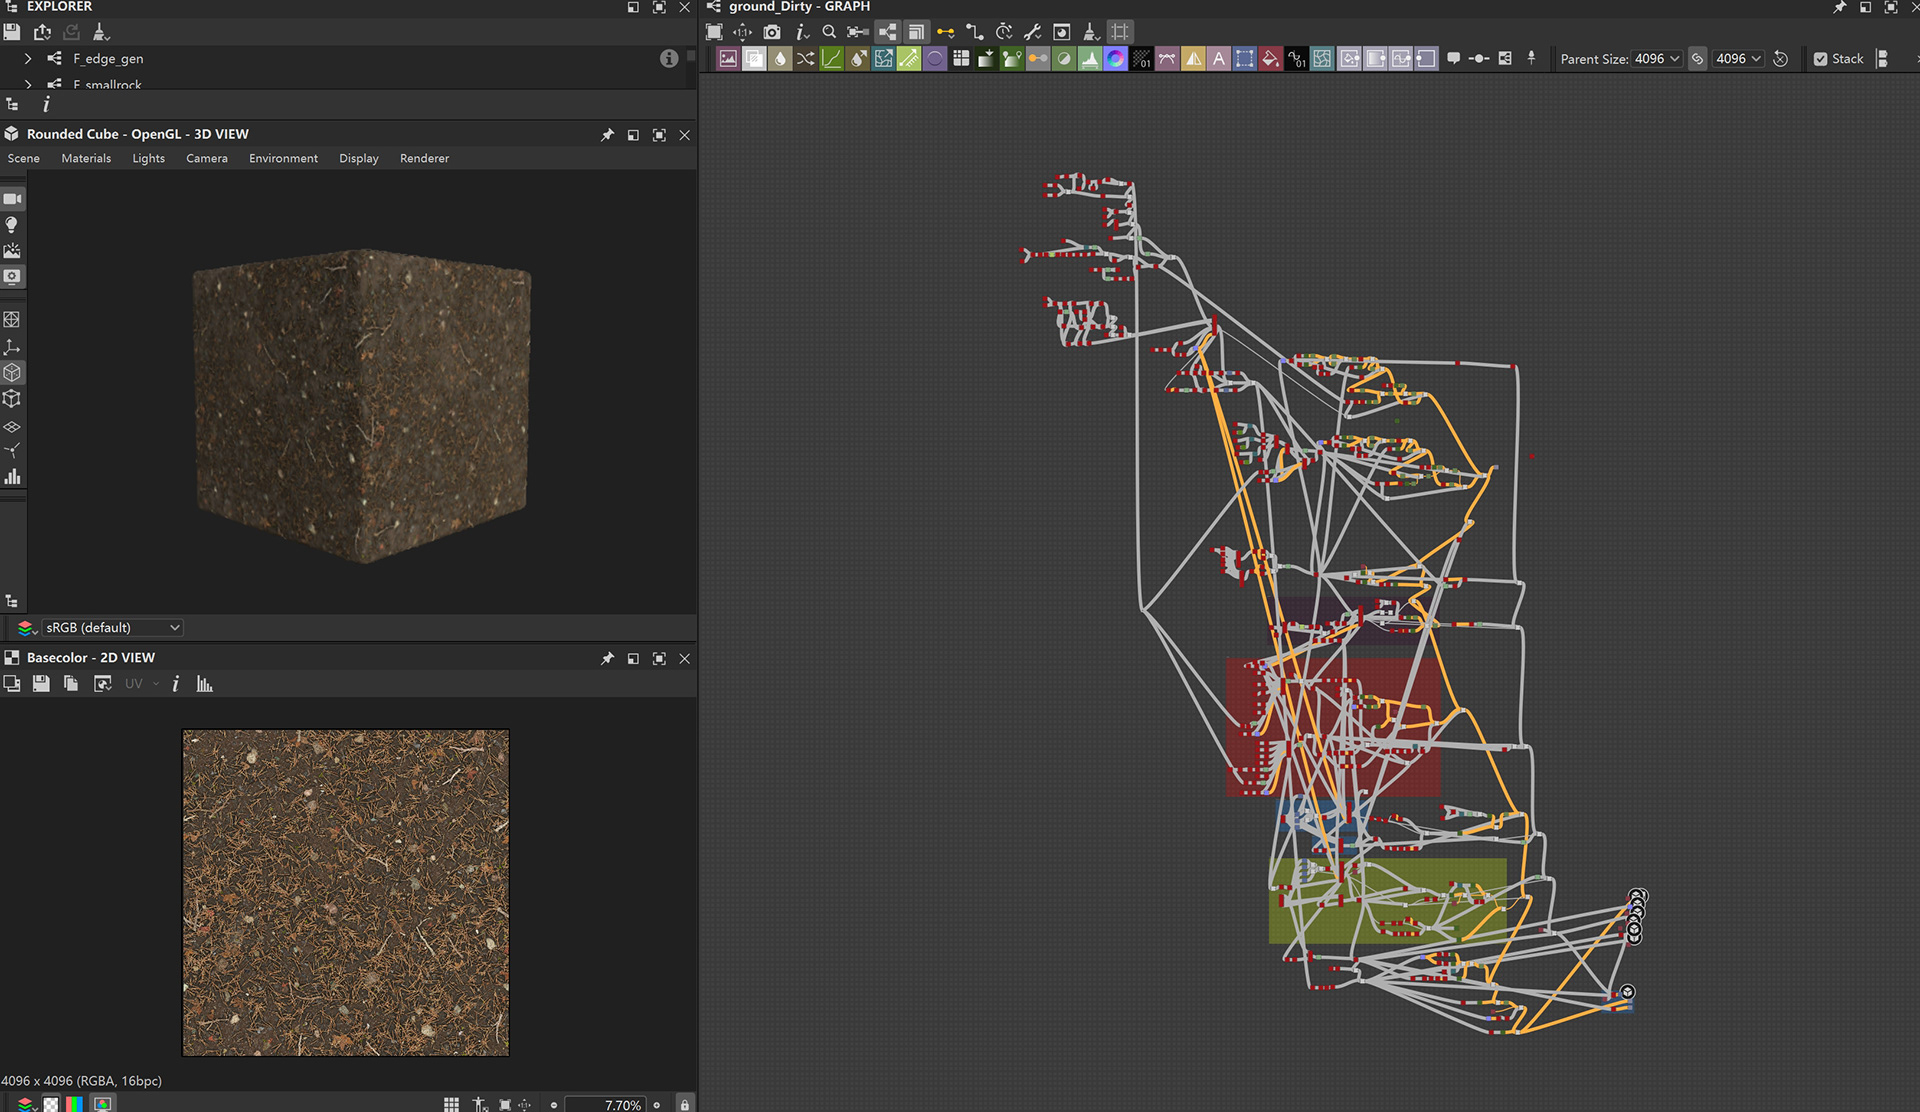1920x1112 pixels.
Task: Insert a Curve node
Action: click(x=831, y=59)
